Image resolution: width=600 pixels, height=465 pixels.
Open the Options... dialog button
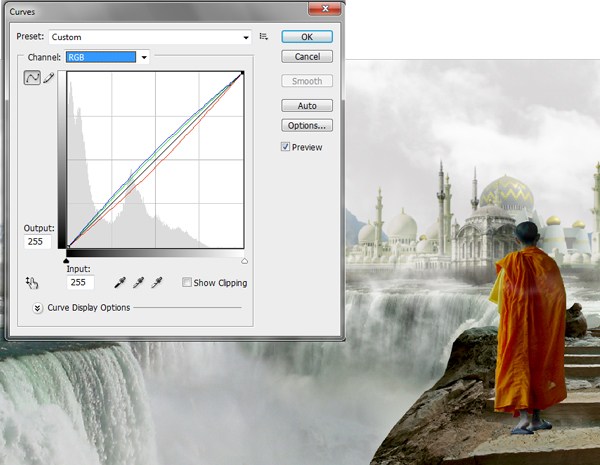[307, 126]
